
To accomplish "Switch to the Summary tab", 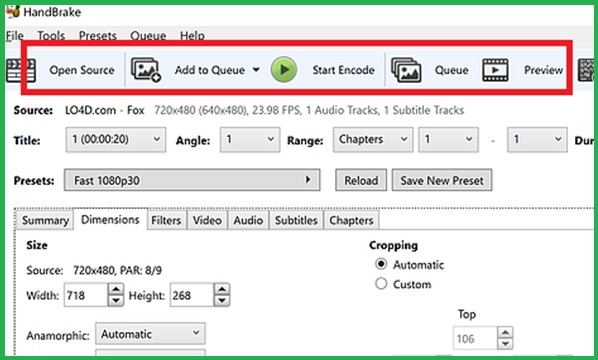I will click(x=45, y=220).
